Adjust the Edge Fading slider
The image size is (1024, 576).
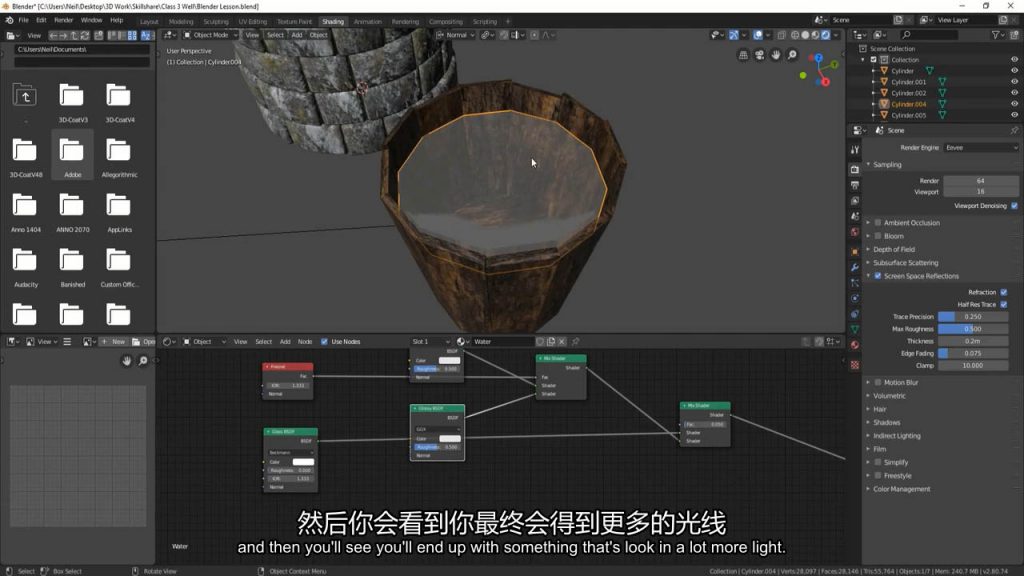point(973,353)
